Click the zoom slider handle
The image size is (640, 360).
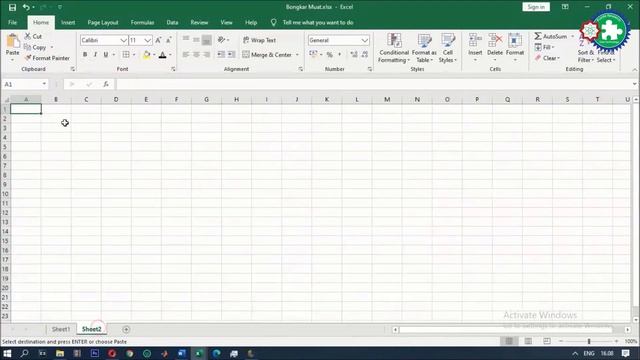click(x=589, y=341)
